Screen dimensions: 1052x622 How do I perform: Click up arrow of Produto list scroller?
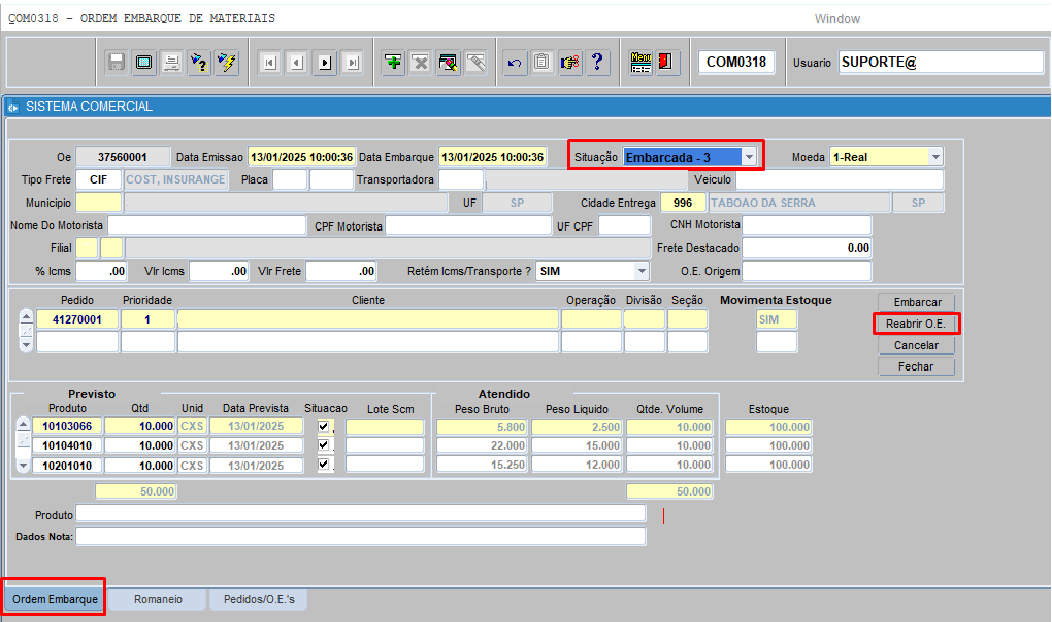click(23, 425)
